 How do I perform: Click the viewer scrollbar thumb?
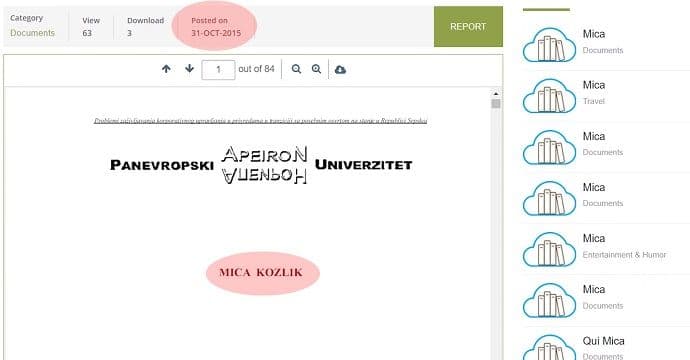tap(496, 104)
